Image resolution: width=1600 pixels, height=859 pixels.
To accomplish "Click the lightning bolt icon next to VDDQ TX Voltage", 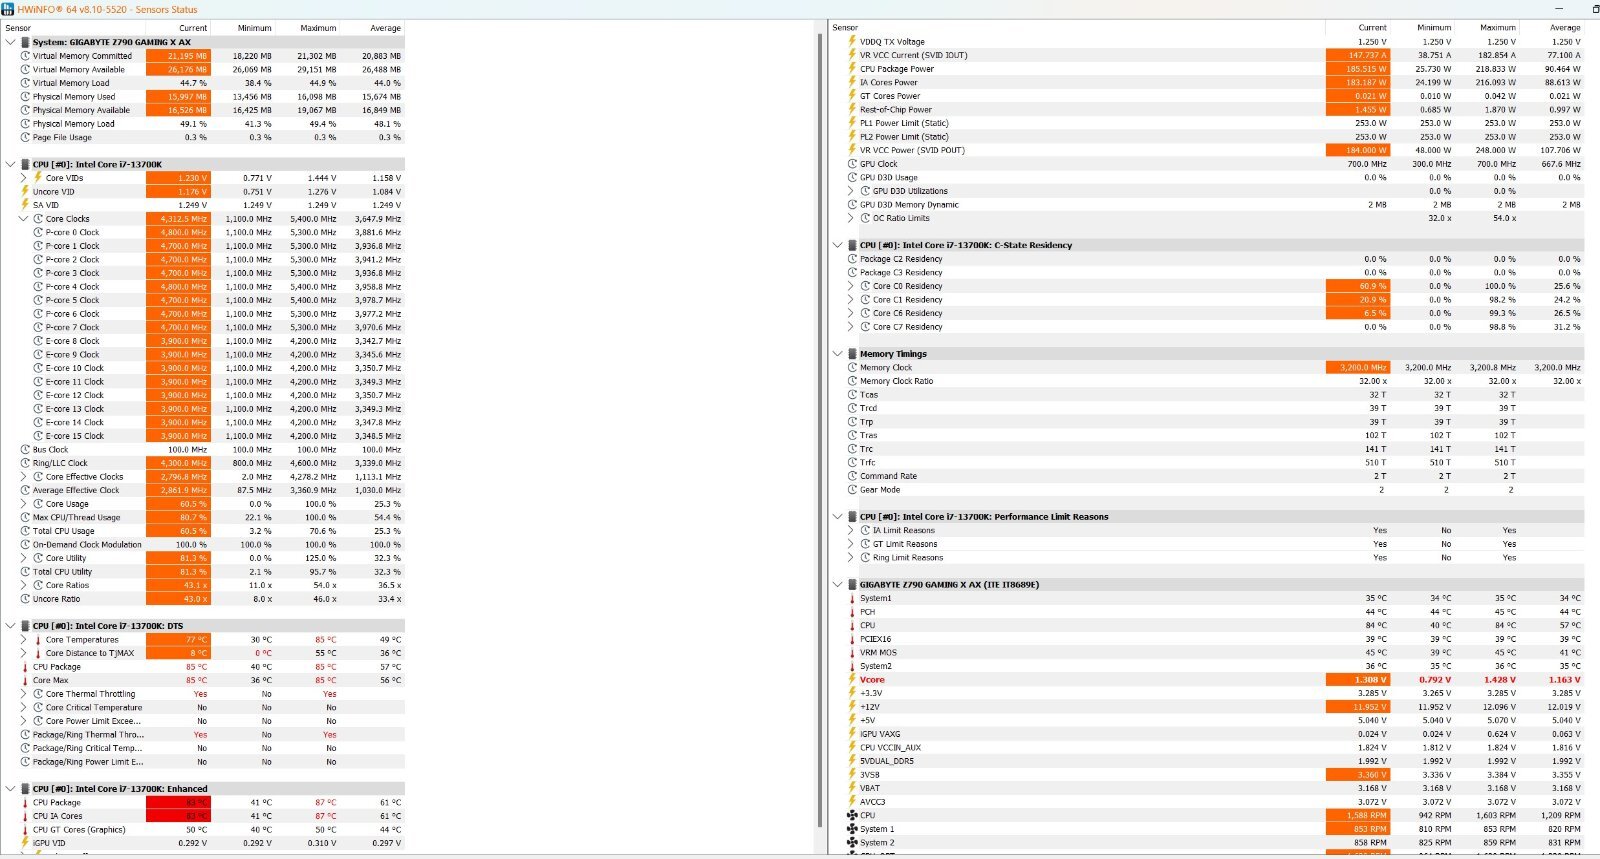I will pos(852,42).
